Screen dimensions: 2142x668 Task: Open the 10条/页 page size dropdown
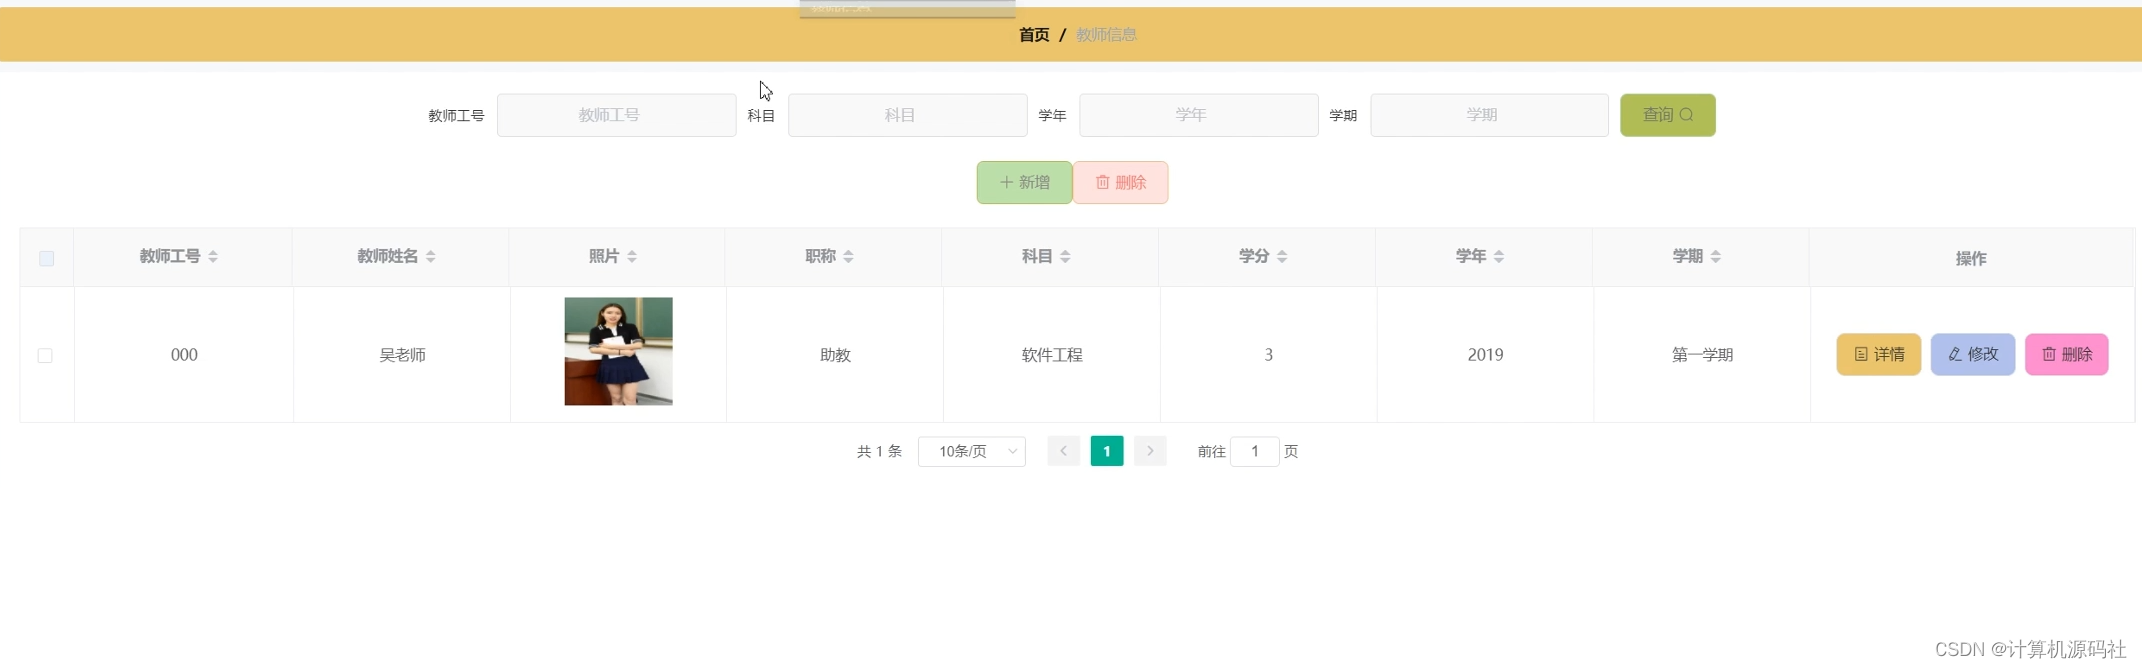972,451
